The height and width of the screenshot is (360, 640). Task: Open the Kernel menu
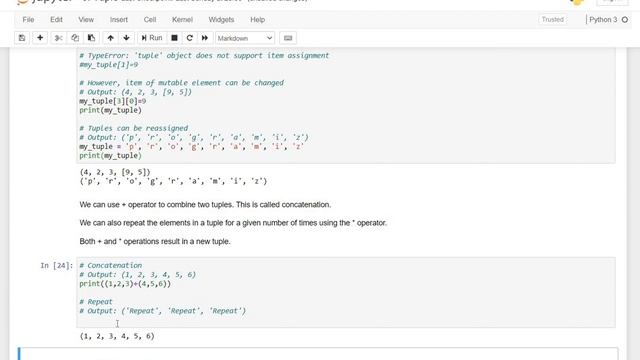pos(182,20)
